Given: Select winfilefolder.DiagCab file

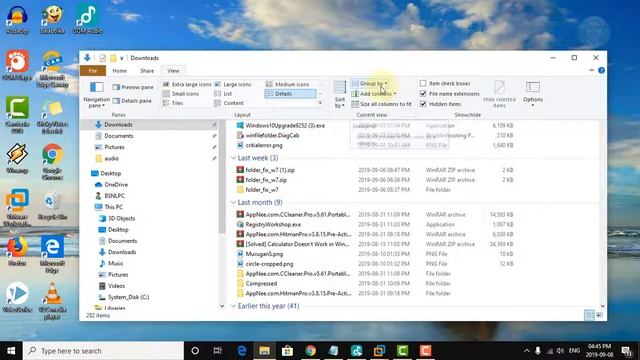Looking at the screenshot, I should [x=272, y=136].
